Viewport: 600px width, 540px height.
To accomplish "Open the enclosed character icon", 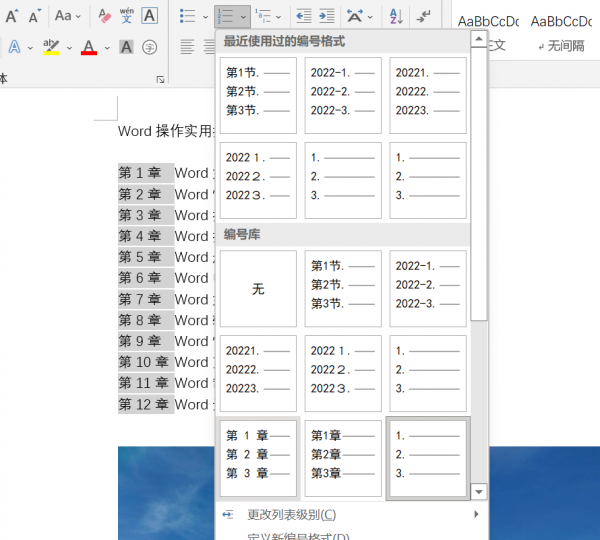I will 150,47.
